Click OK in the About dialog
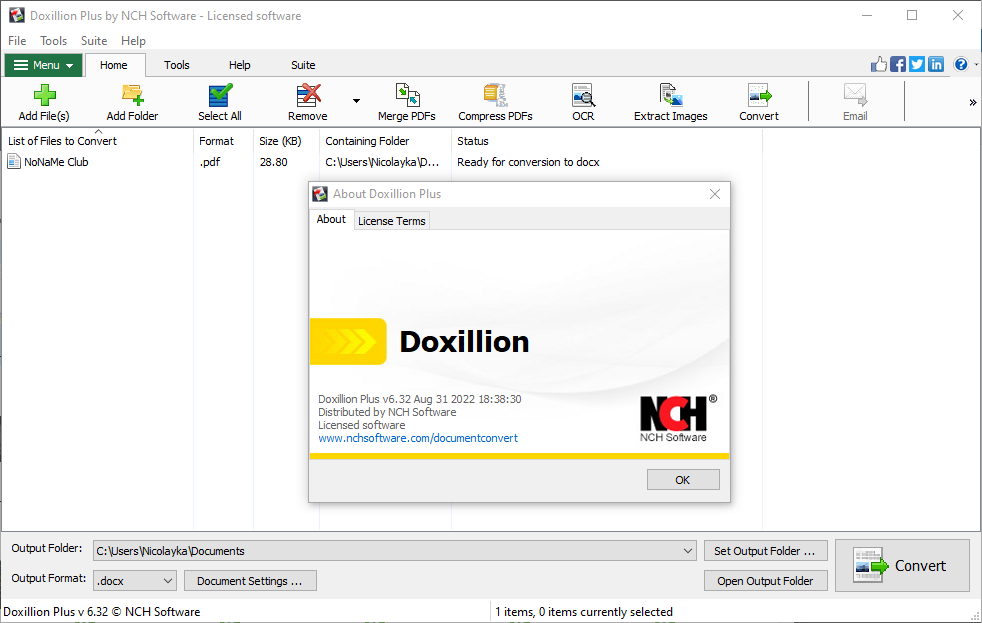Viewport: 982px width, 623px height. coord(683,480)
